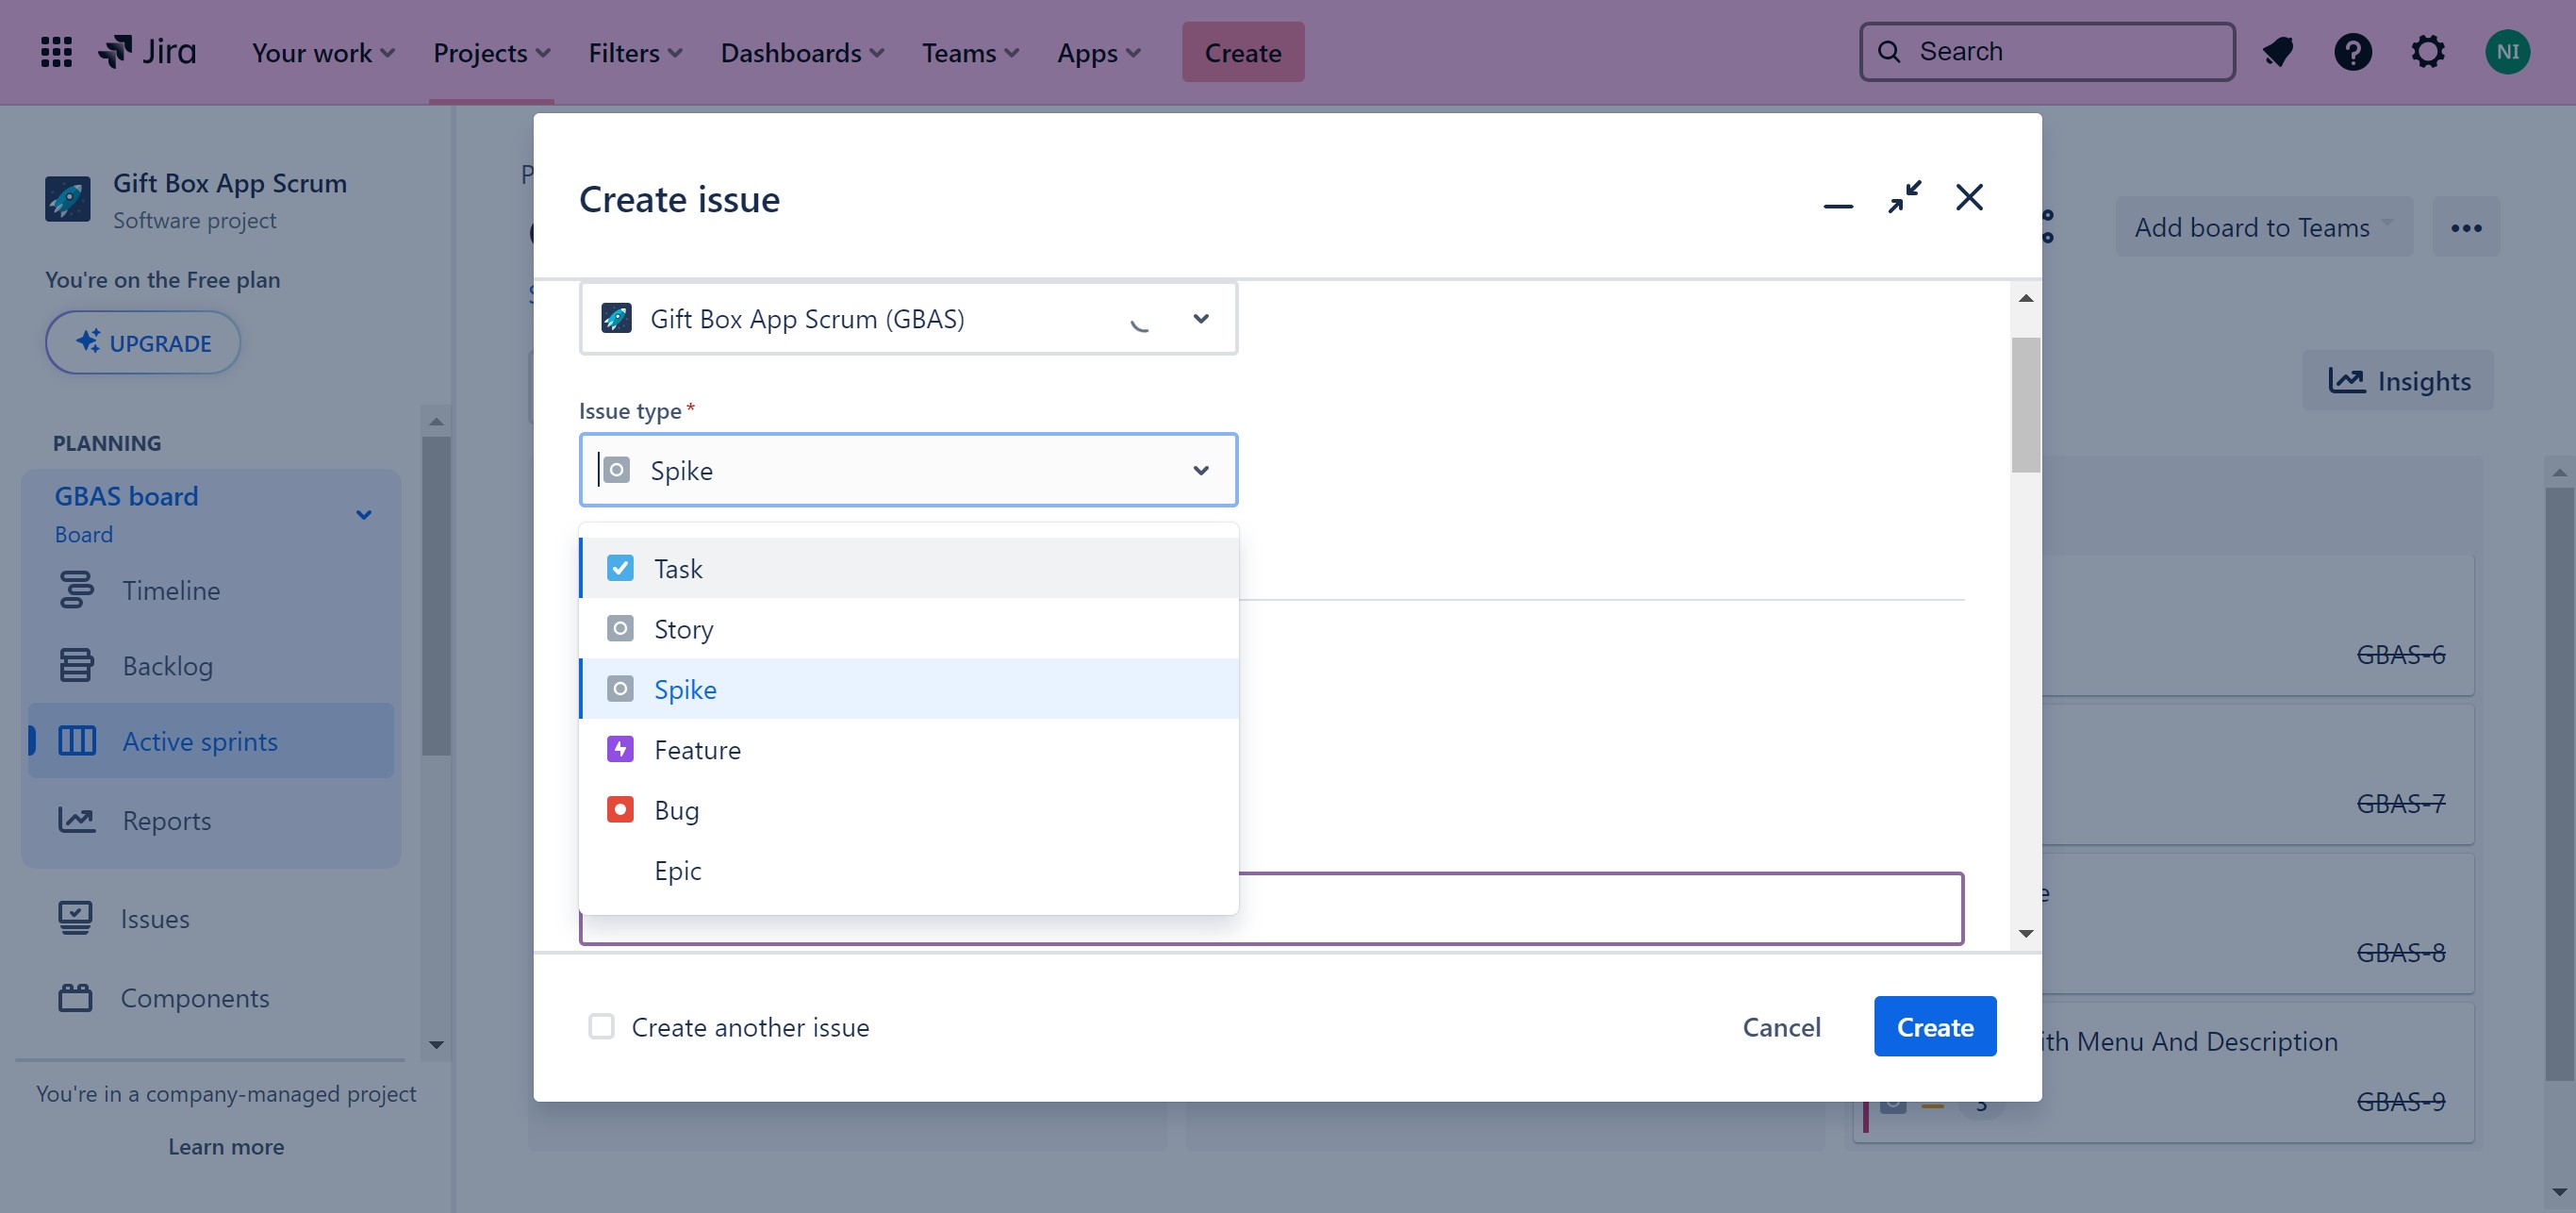Select the Bug issue type option

pyautogui.click(x=677, y=810)
